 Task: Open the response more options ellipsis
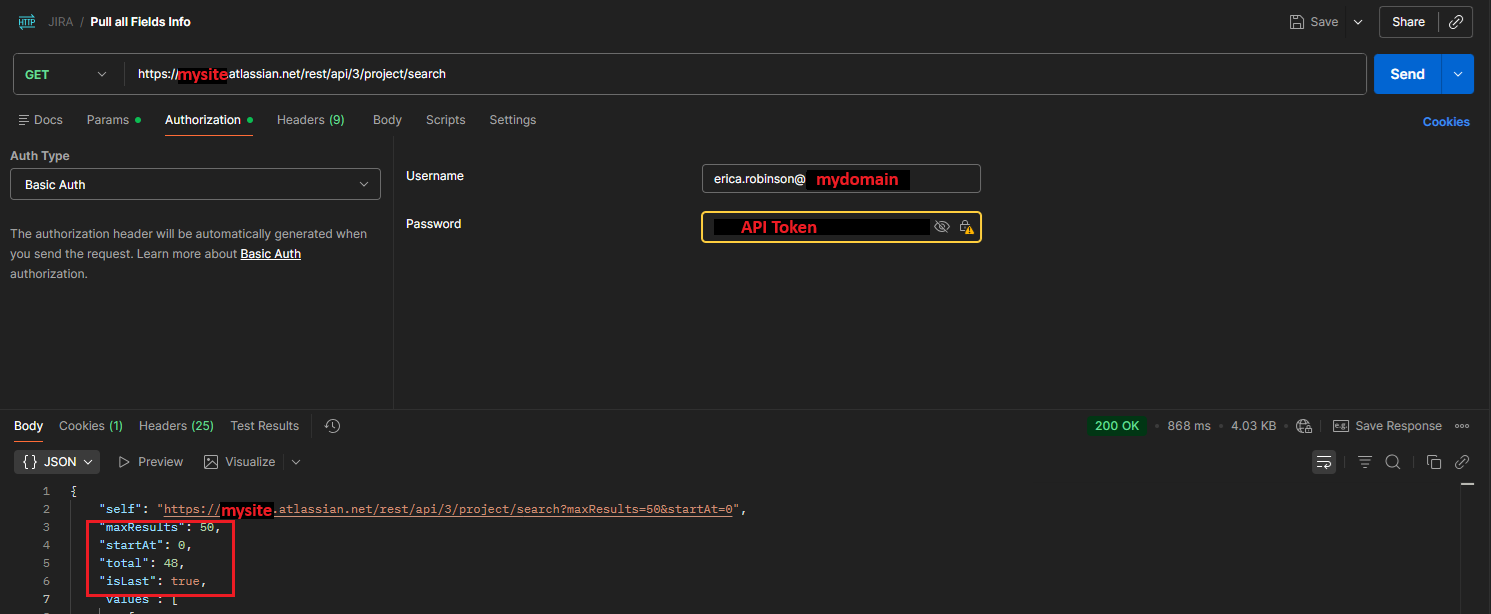1462,426
